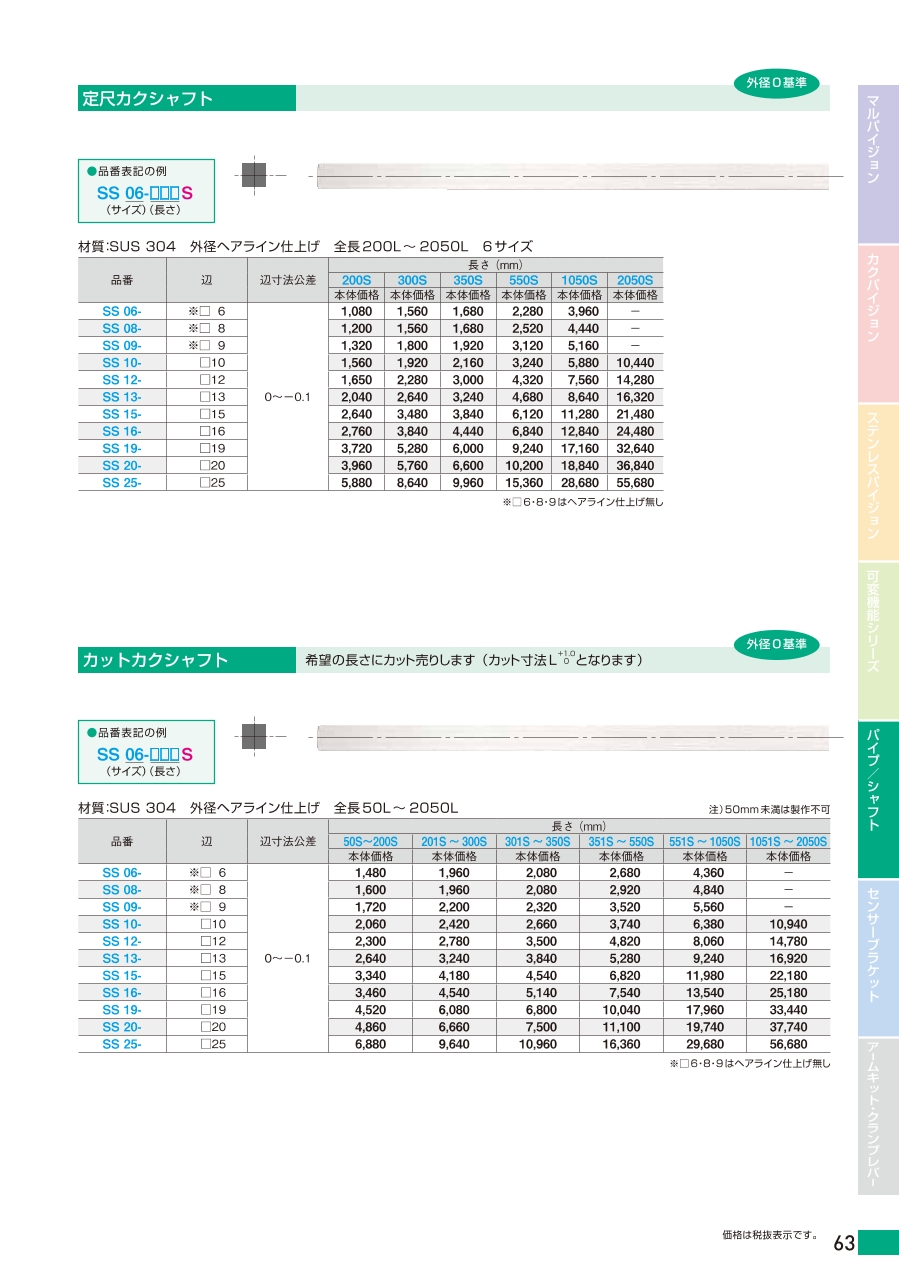
Task: Click SS 25- part number in 定尺カクシャフト table
Action: pyautogui.click(x=122, y=482)
